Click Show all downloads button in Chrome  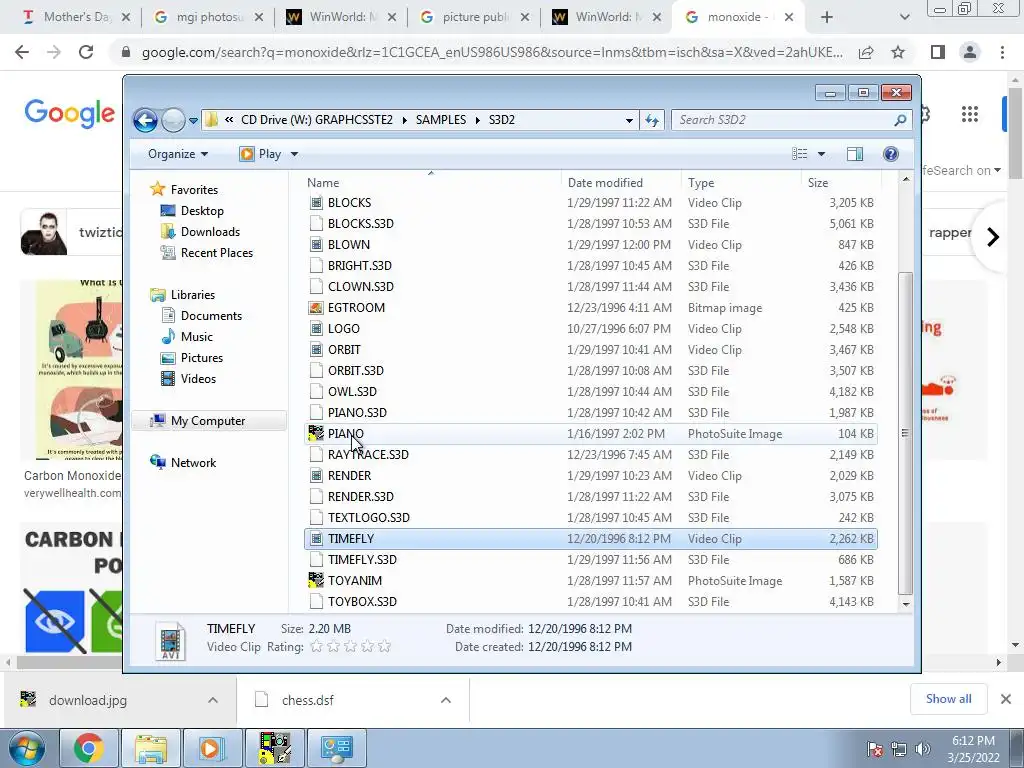pyautogui.click(x=948, y=699)
